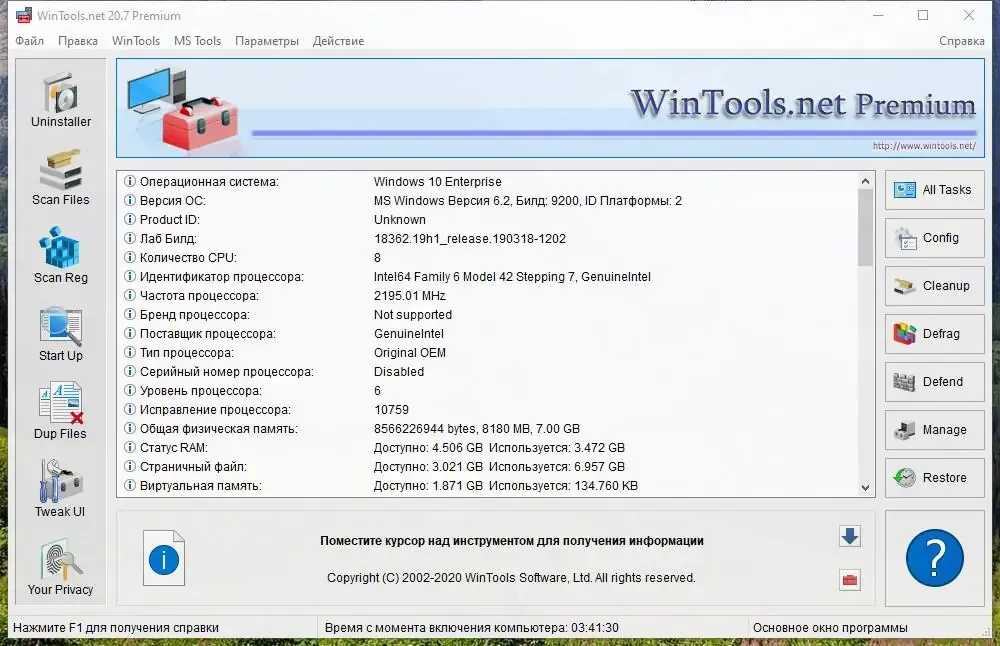
Task: Click the large blue question mark help icon
Action: (x=934, y=558)
